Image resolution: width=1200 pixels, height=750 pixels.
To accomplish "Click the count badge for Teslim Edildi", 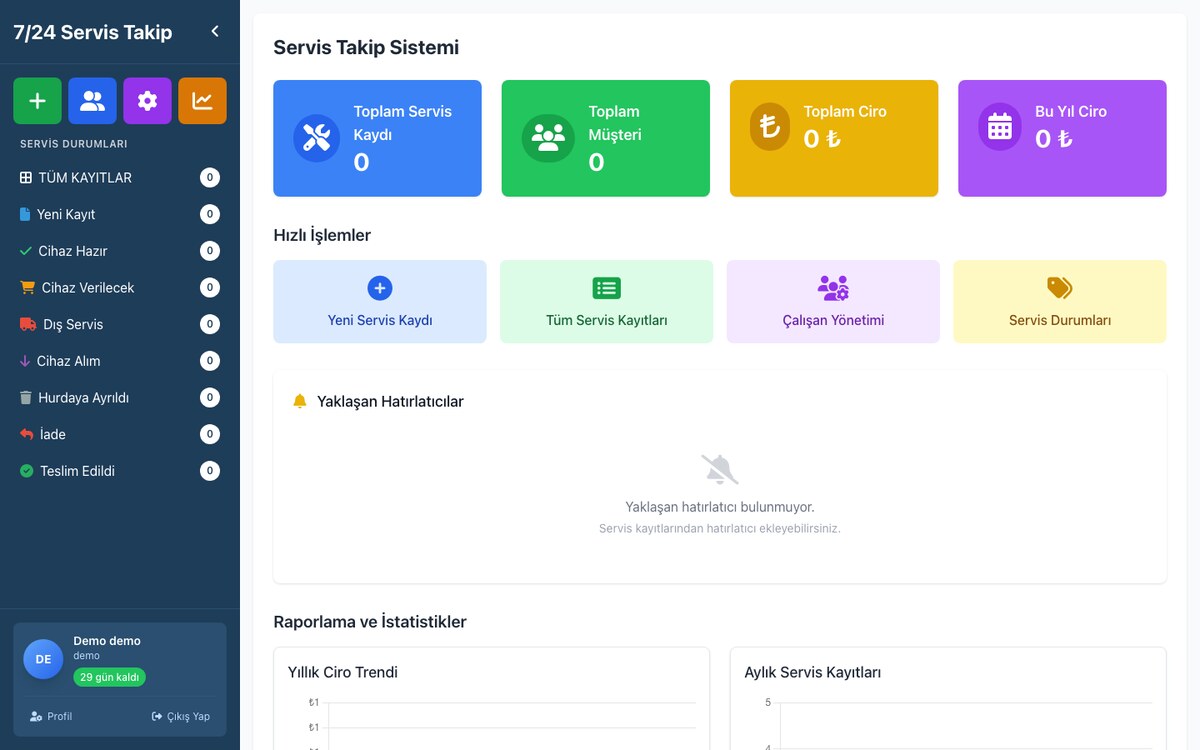I will click(x=210, y=471).
